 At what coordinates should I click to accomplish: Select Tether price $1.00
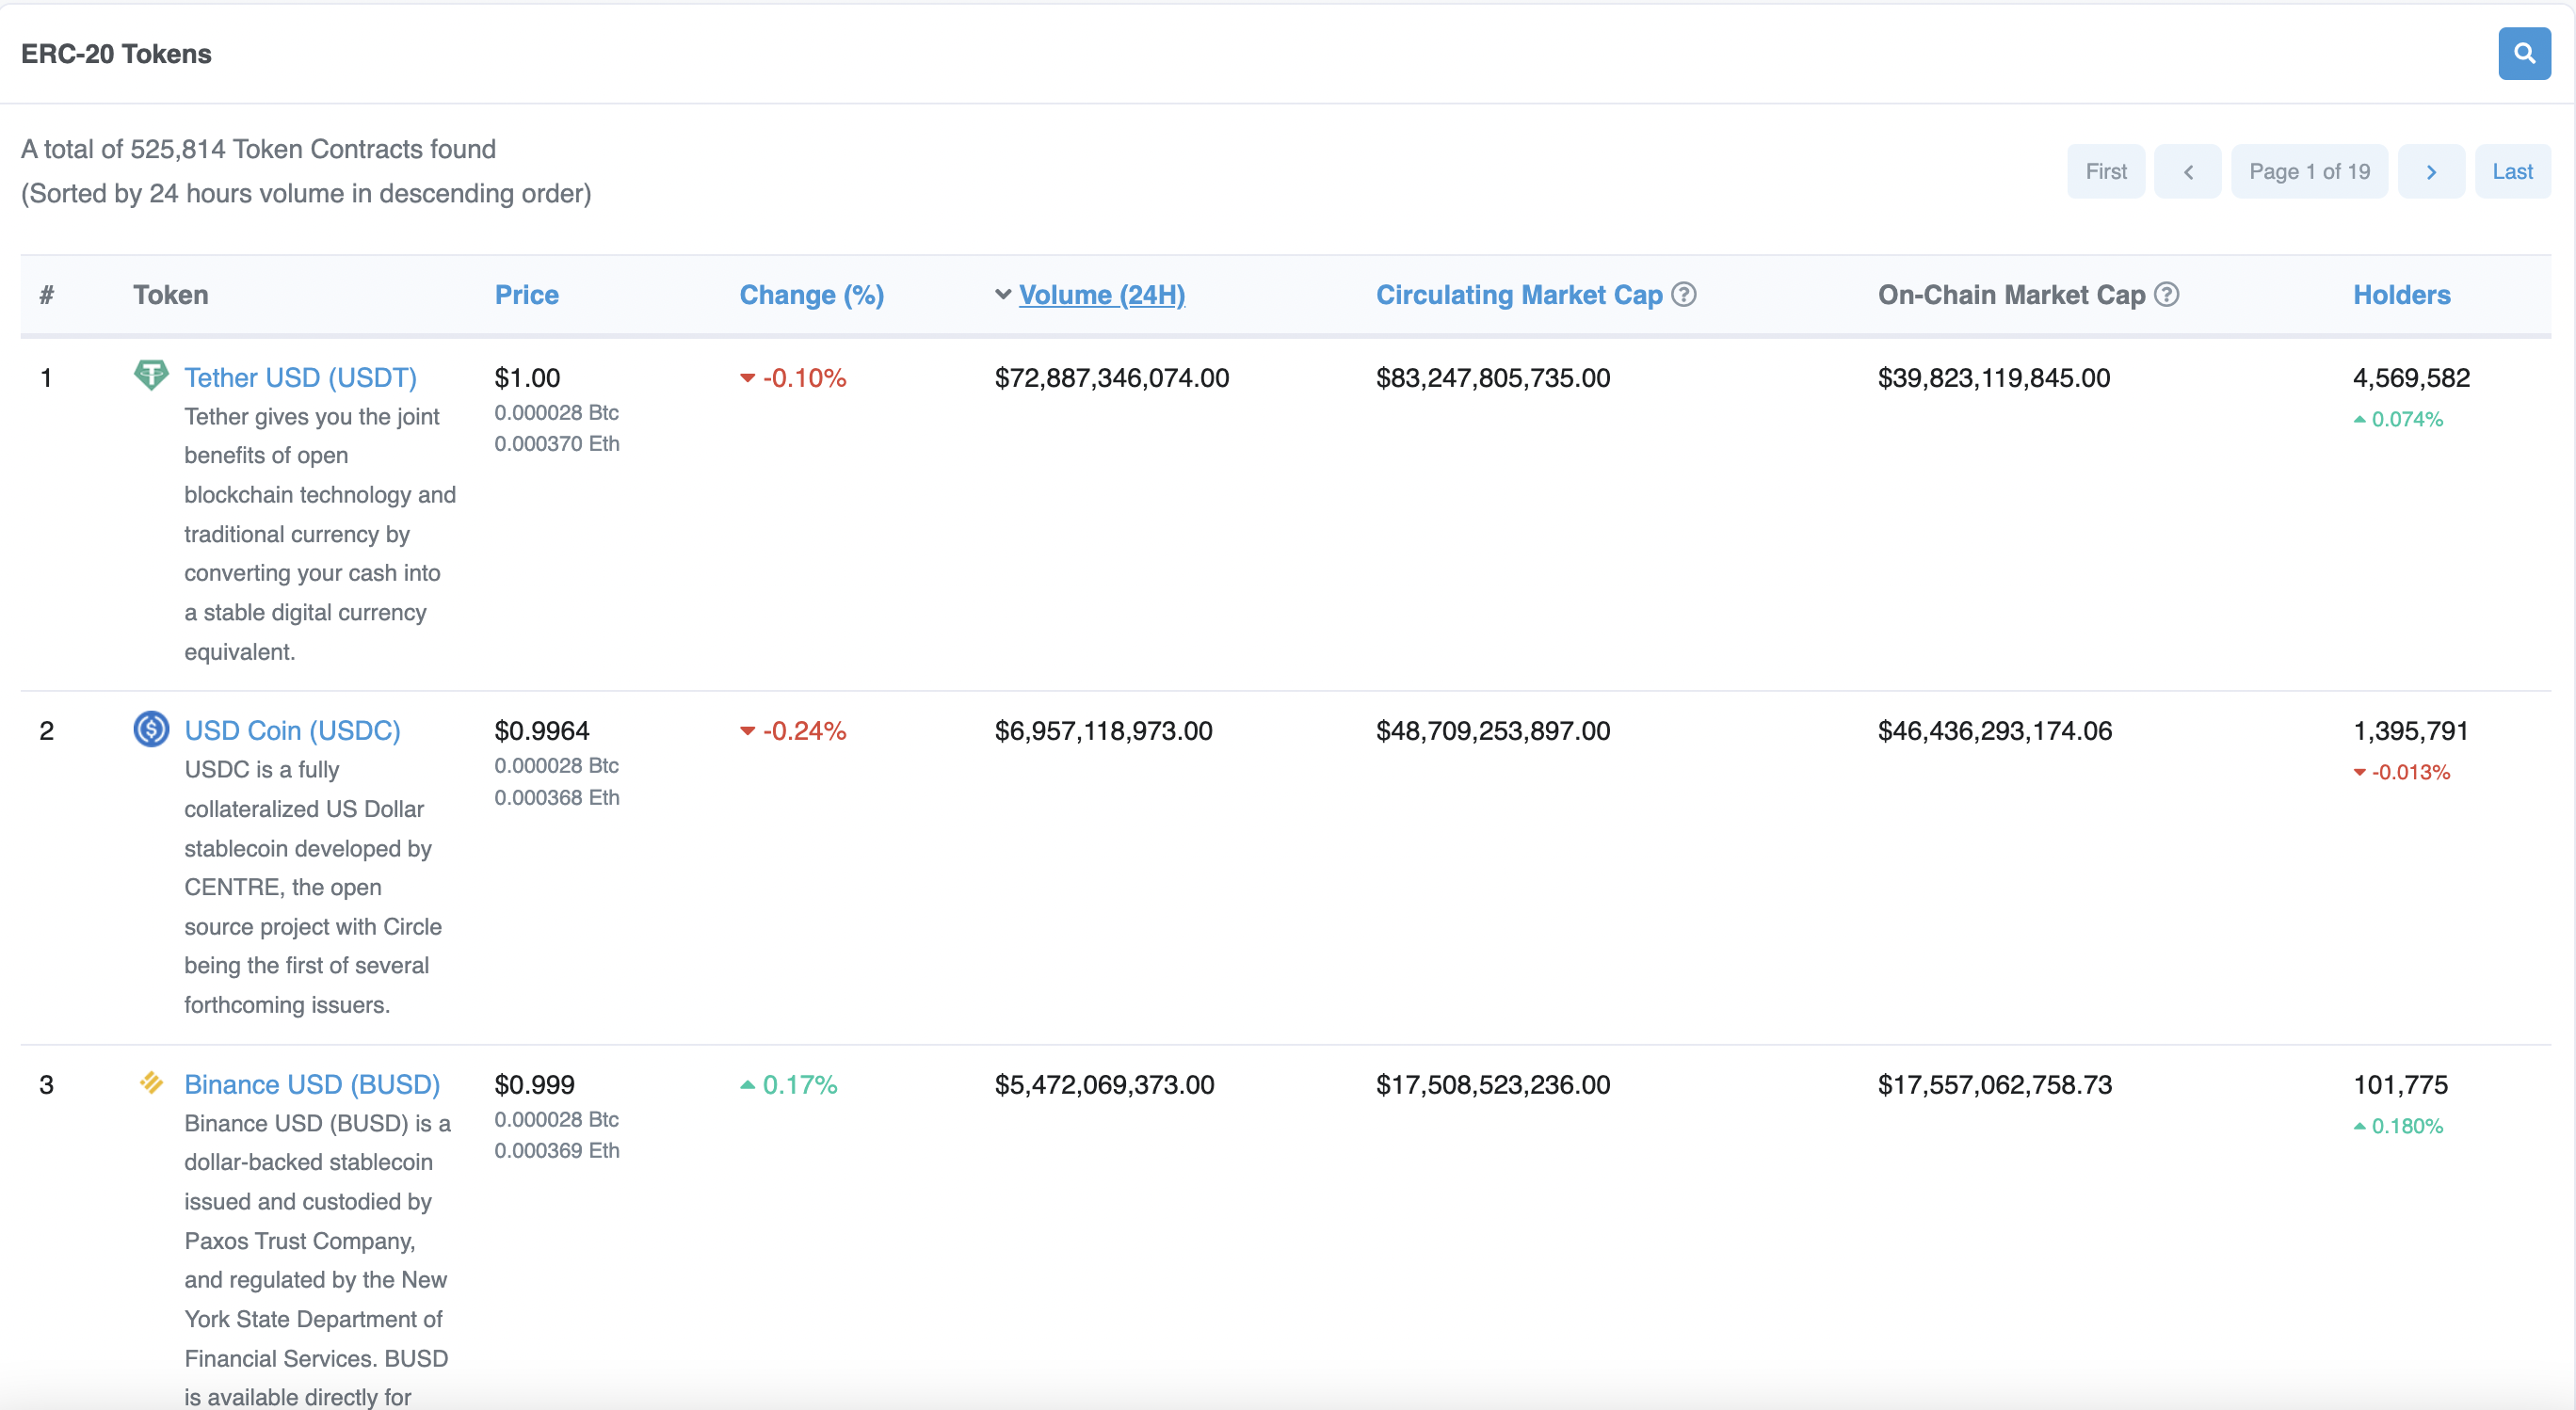click(527, 377)
